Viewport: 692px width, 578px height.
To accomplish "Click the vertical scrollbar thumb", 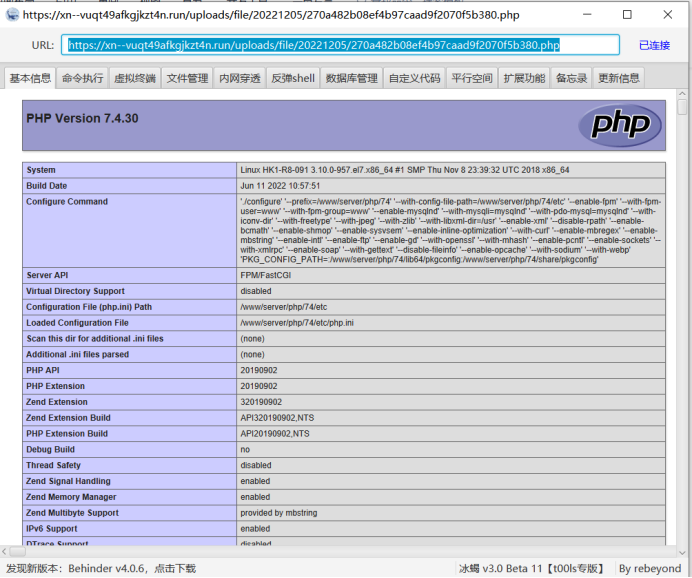I will 682,107.
